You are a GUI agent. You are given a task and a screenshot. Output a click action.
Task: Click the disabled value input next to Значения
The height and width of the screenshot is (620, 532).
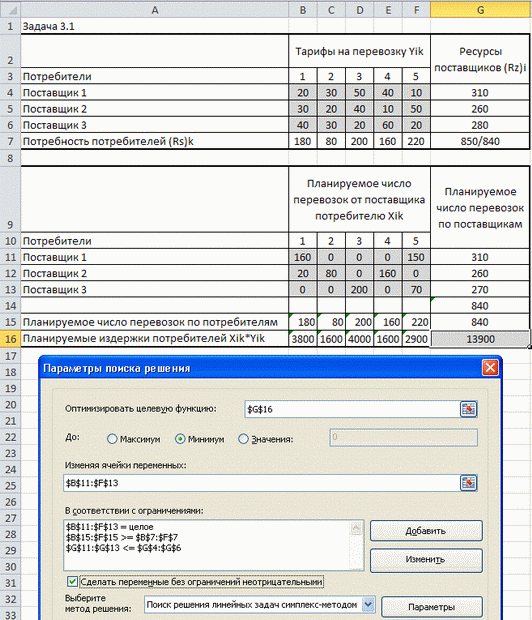[403, 437]
